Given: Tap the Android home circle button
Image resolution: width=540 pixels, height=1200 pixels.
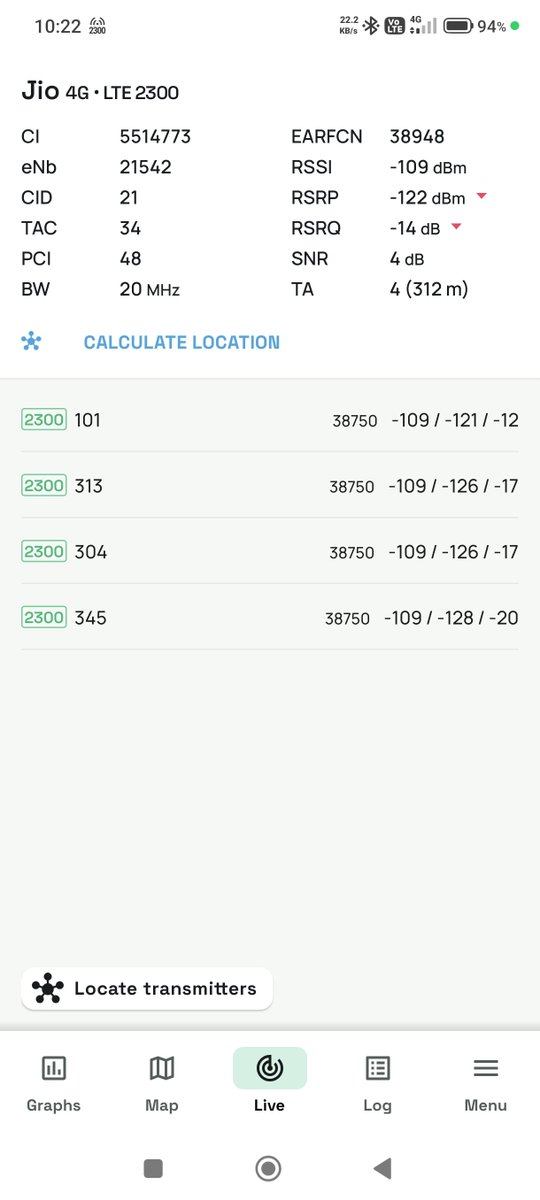Looking at the screenshot, I should [268, 1167].
